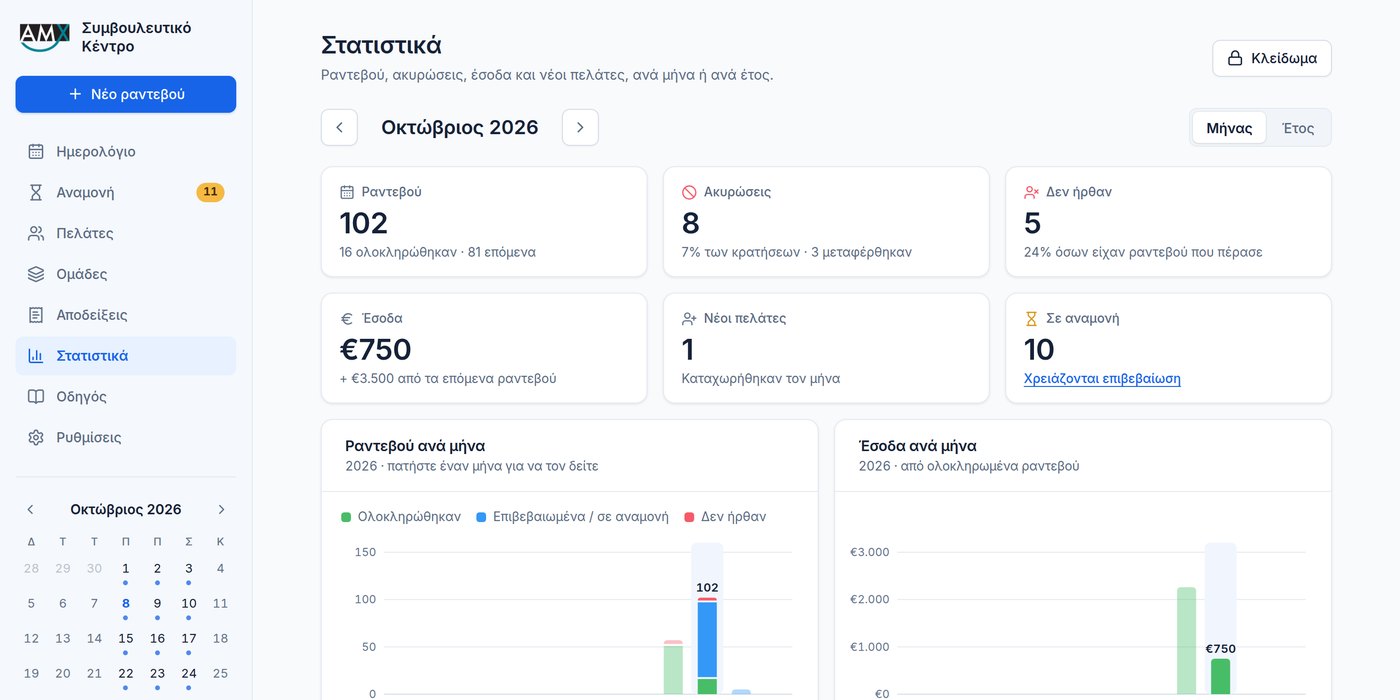Viewport: 1400px width, 700px height.
Task: Select day 1 in mini calendar
Action: tap(125, 569)
